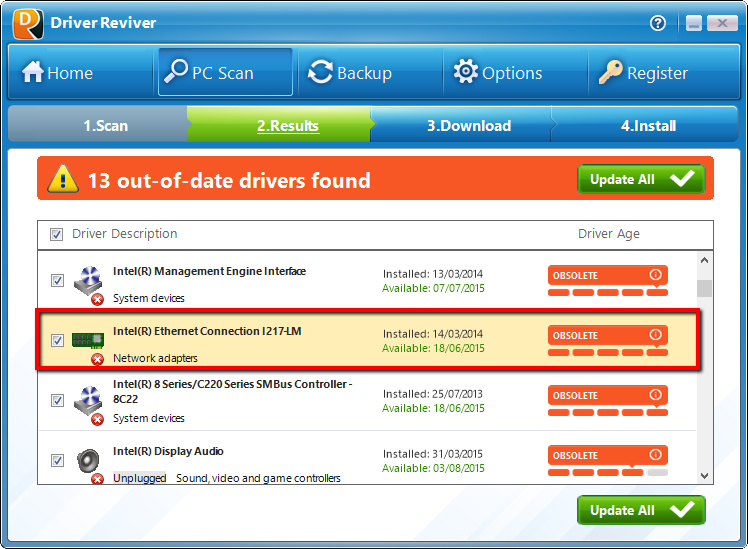Click the bottom Update All button

coord(641,510)
